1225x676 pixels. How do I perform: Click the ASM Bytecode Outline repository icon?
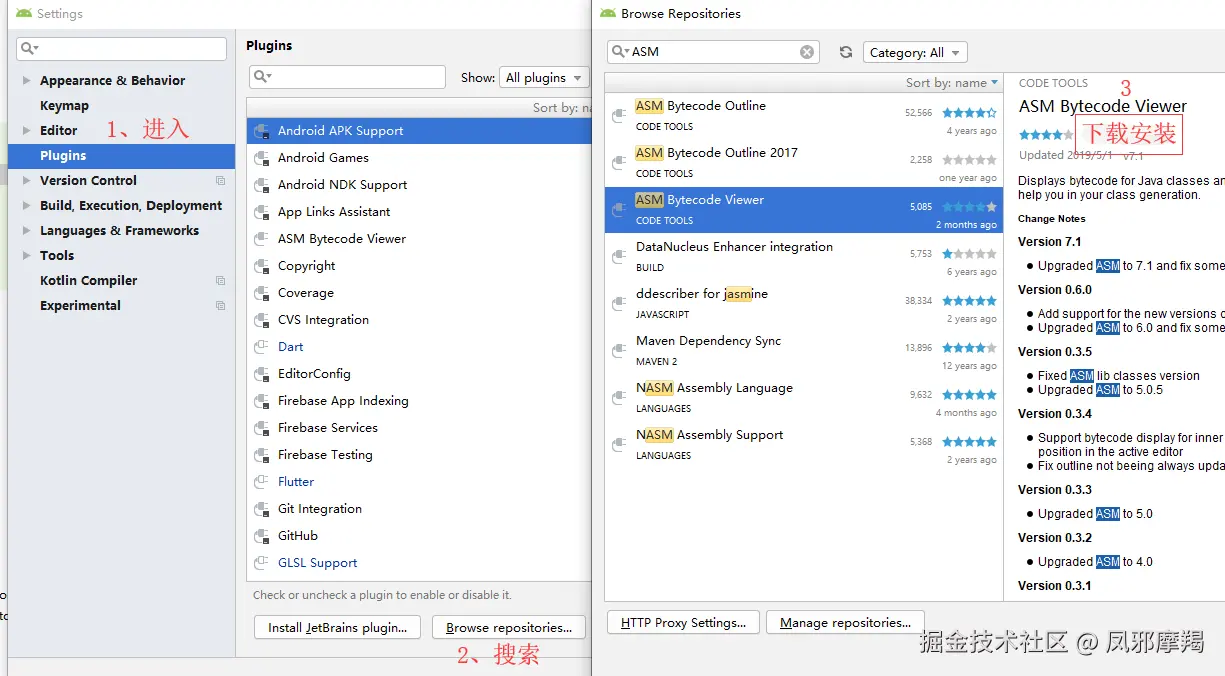(x=619, y=116)
